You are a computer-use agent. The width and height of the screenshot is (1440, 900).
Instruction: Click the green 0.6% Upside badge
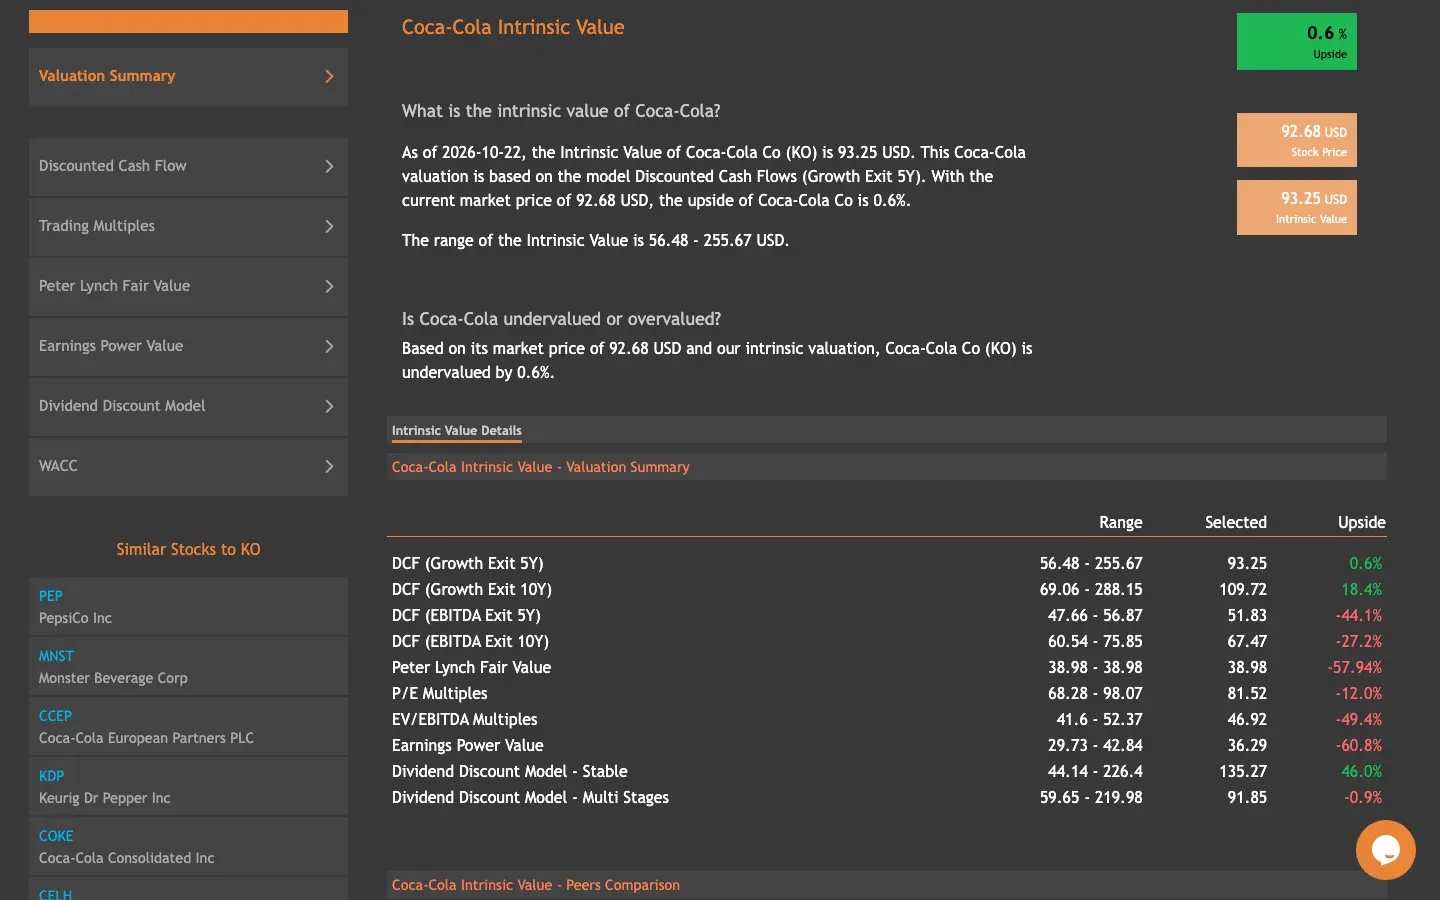point(1296,41)
